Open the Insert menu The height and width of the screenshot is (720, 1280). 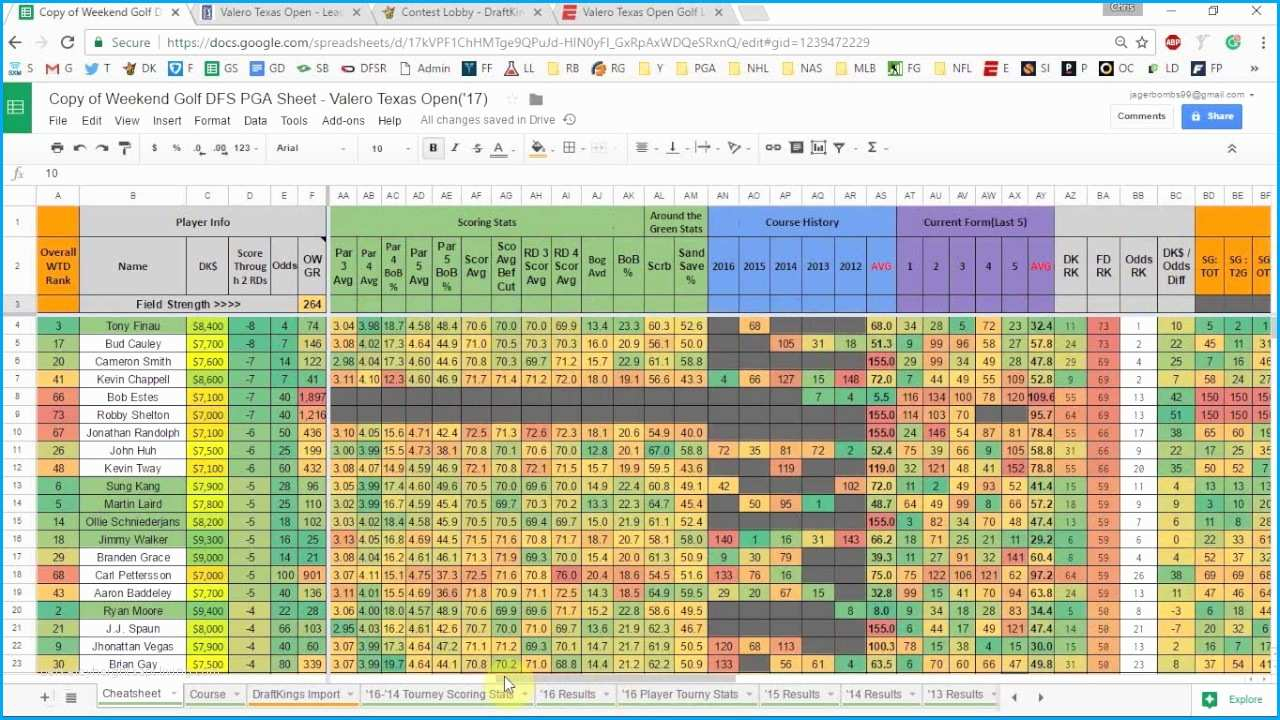(x=167, y=121)
